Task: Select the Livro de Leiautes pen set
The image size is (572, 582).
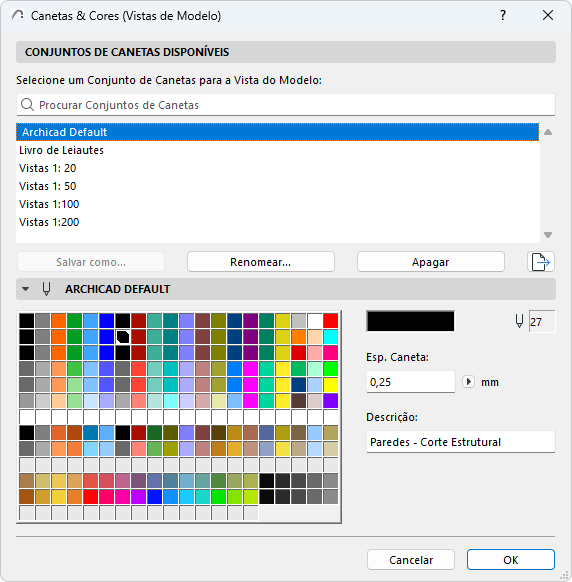Action: click(x=277, y=150)
